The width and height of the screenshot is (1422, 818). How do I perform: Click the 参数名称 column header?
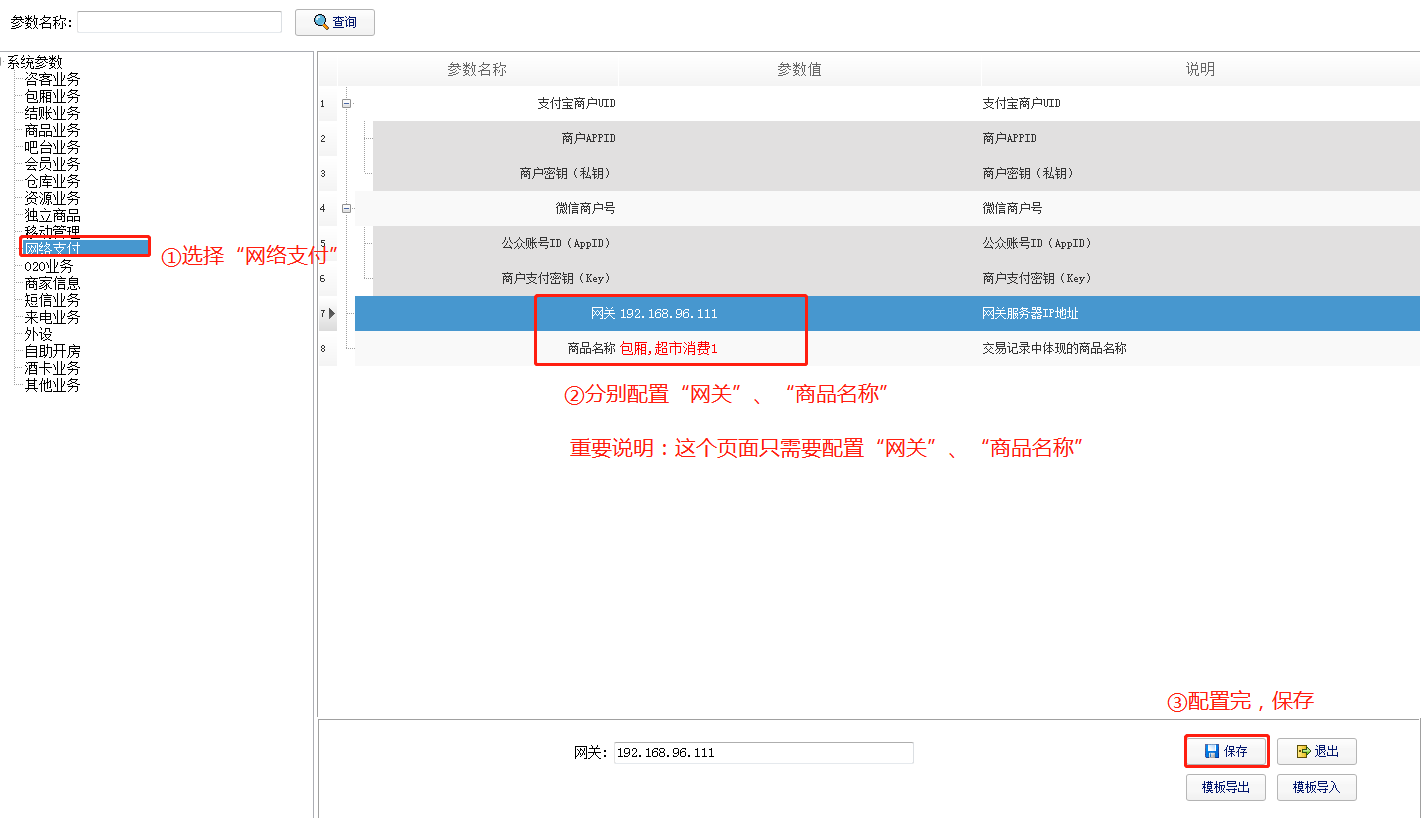pos(477,69)
